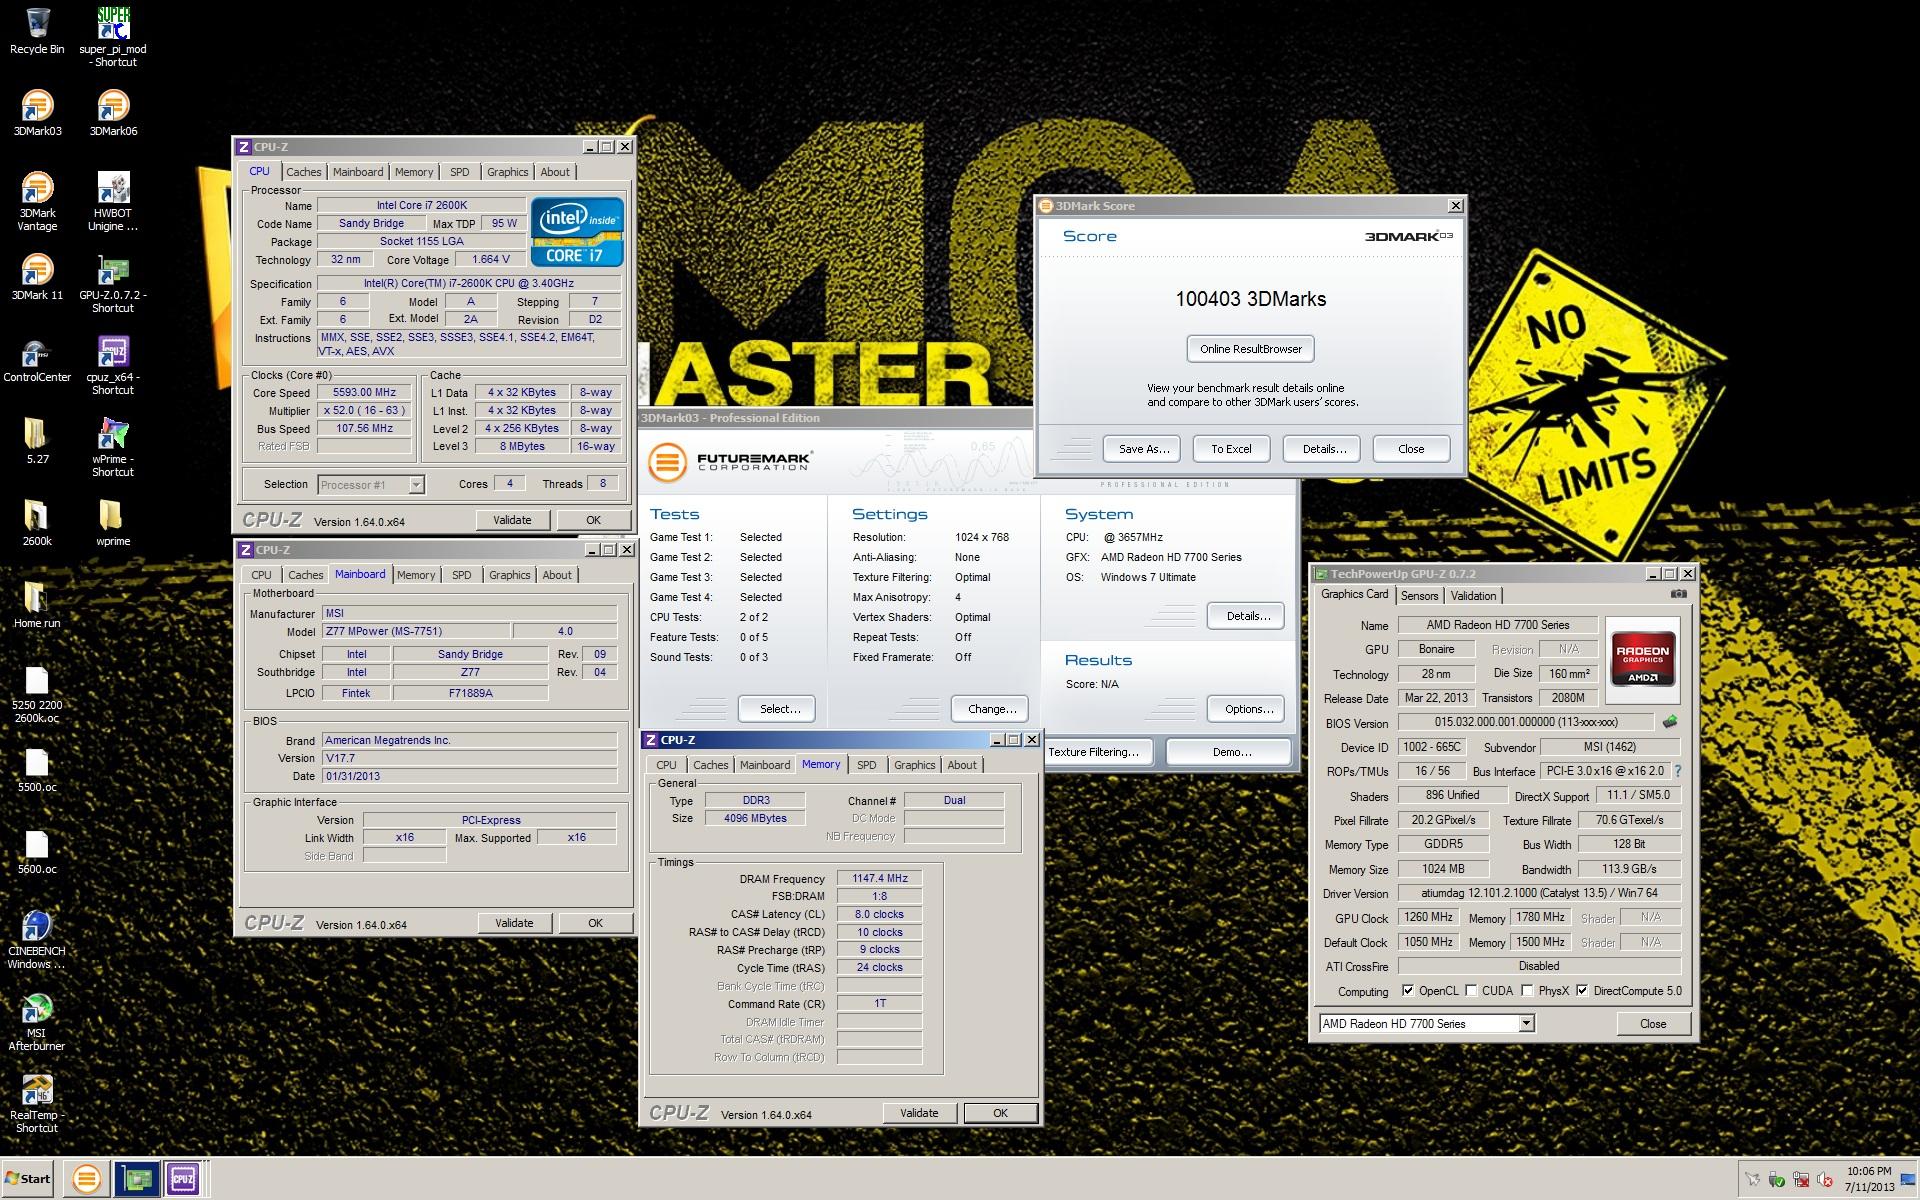The height and width of the screenshot is (1200, 1920).
Task: Launch super_pi_mod shortcut icon
Action: point(113,37)
